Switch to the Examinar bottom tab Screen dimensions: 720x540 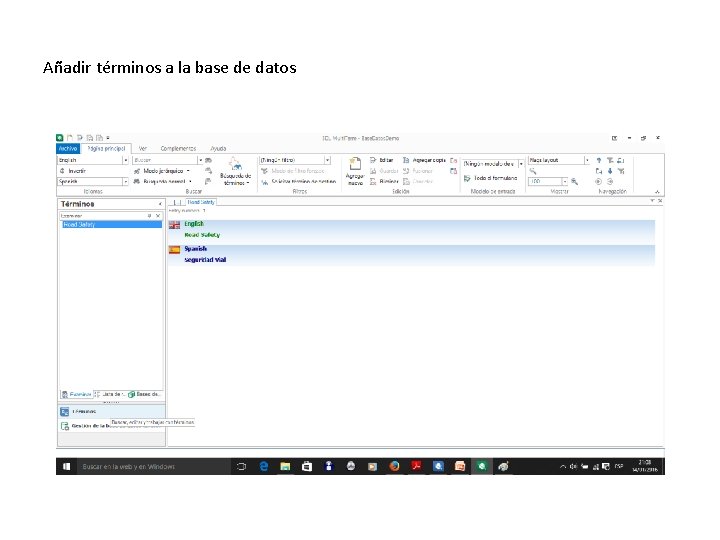tap(77, 394)
